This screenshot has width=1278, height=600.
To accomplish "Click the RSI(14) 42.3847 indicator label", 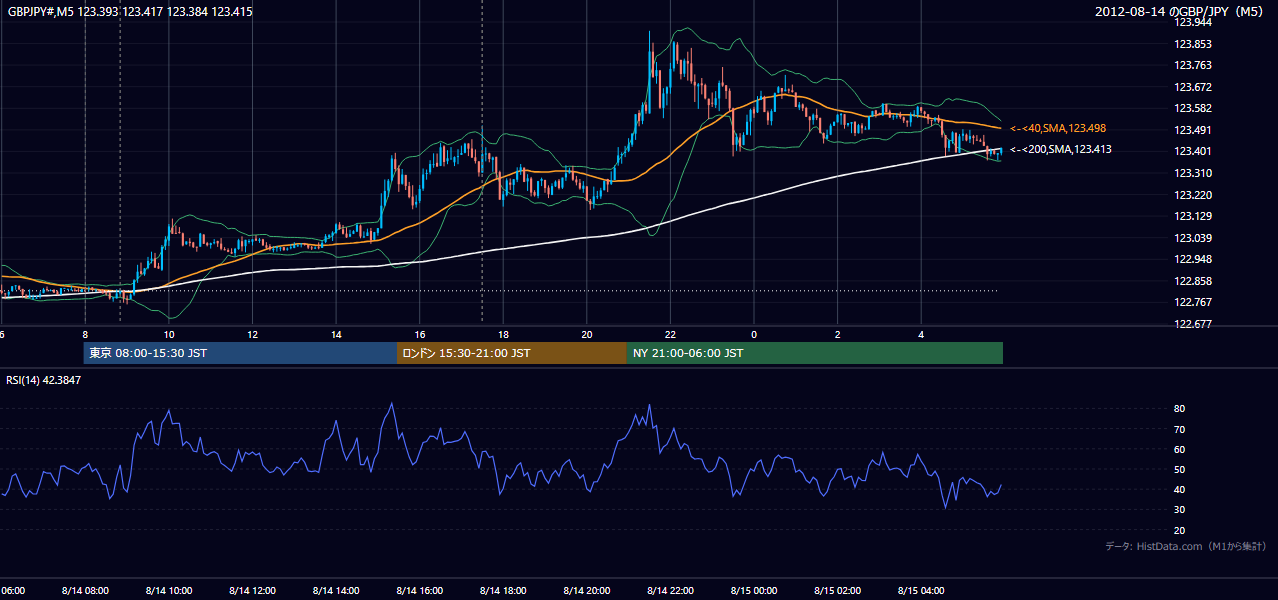I will pyautogui.click(x=44, y=380).
